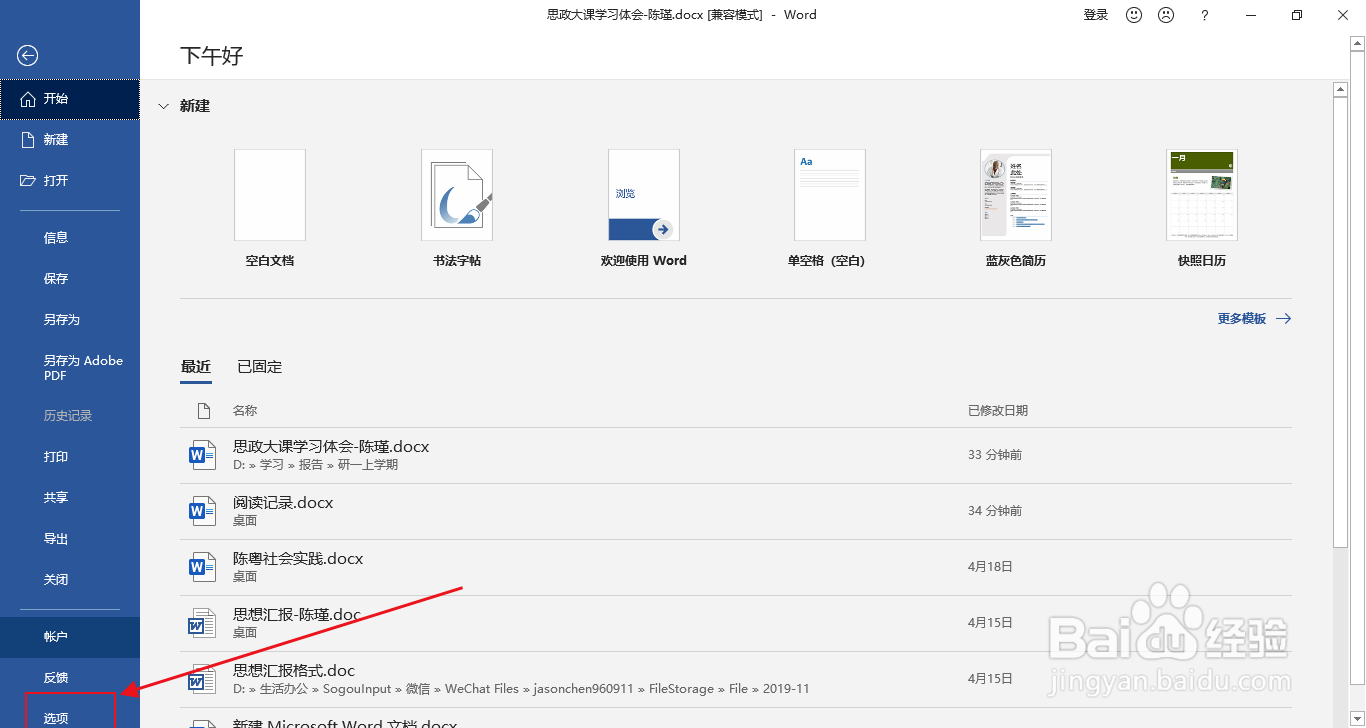Open the 欢迎使用 Word tour template
The height and width of the screenshot is (728, 1366).
[x=644, y=209]
